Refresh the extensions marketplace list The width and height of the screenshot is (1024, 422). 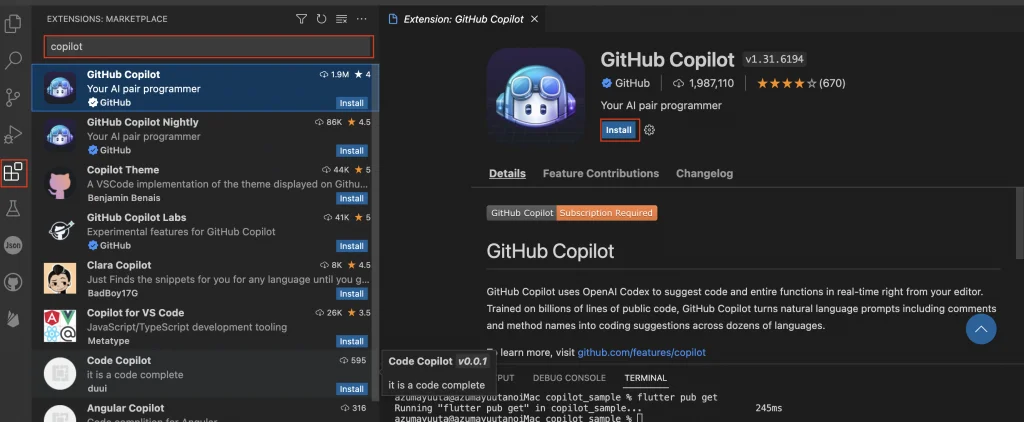pyautogui.click(x=321, y=19)
